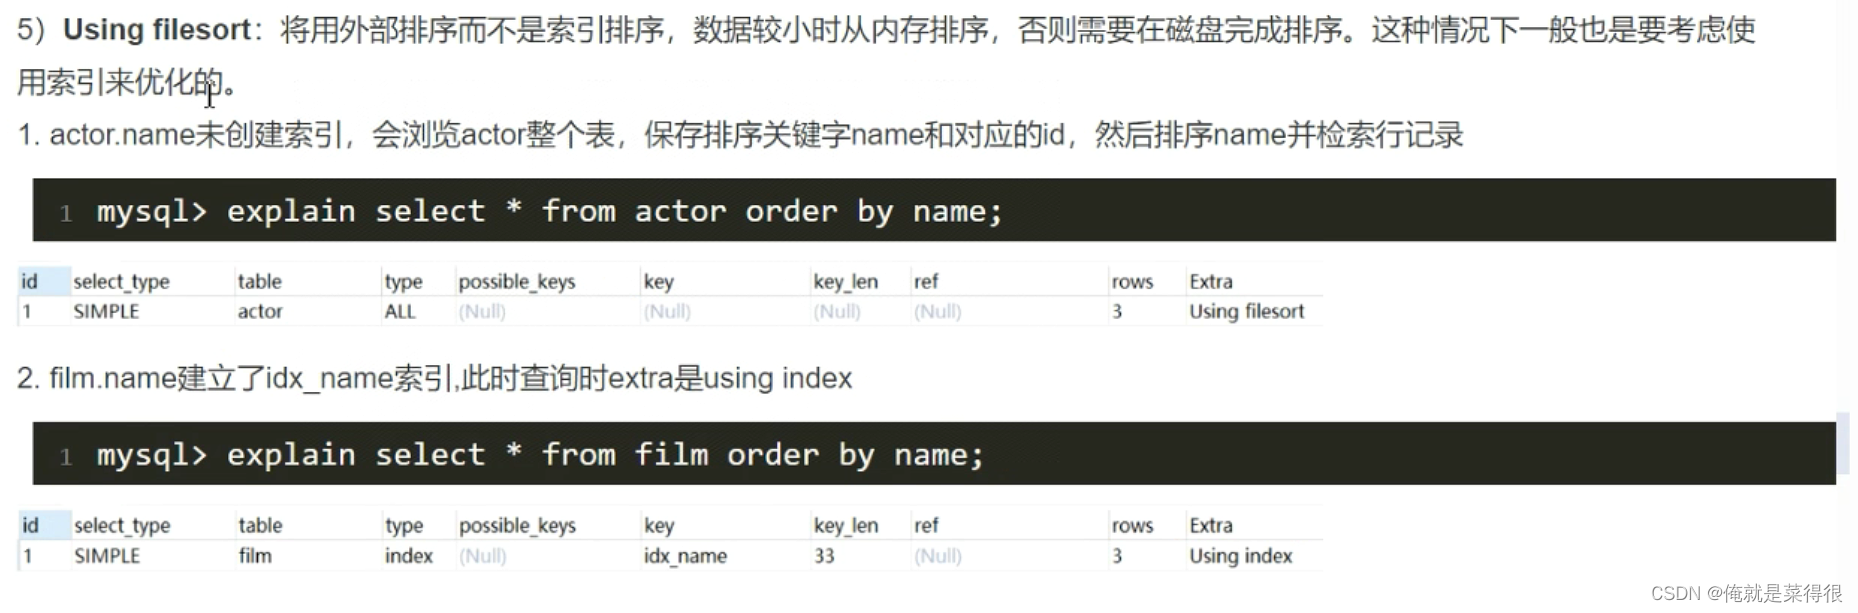Screen dimensions: 1858x613
Task: Click the line number 1 in the film code block
Action: pyautogui.click(x=66, y=457)
